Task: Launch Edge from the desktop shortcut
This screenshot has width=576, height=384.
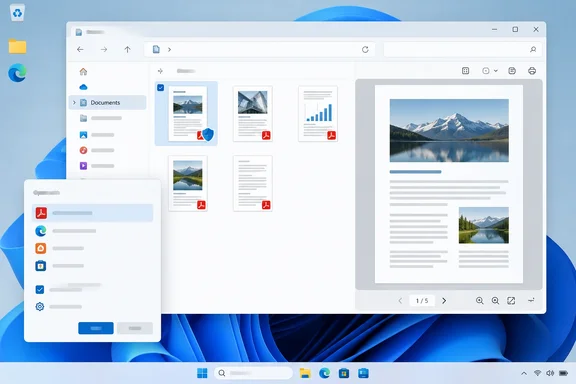Action: [17, 72]
